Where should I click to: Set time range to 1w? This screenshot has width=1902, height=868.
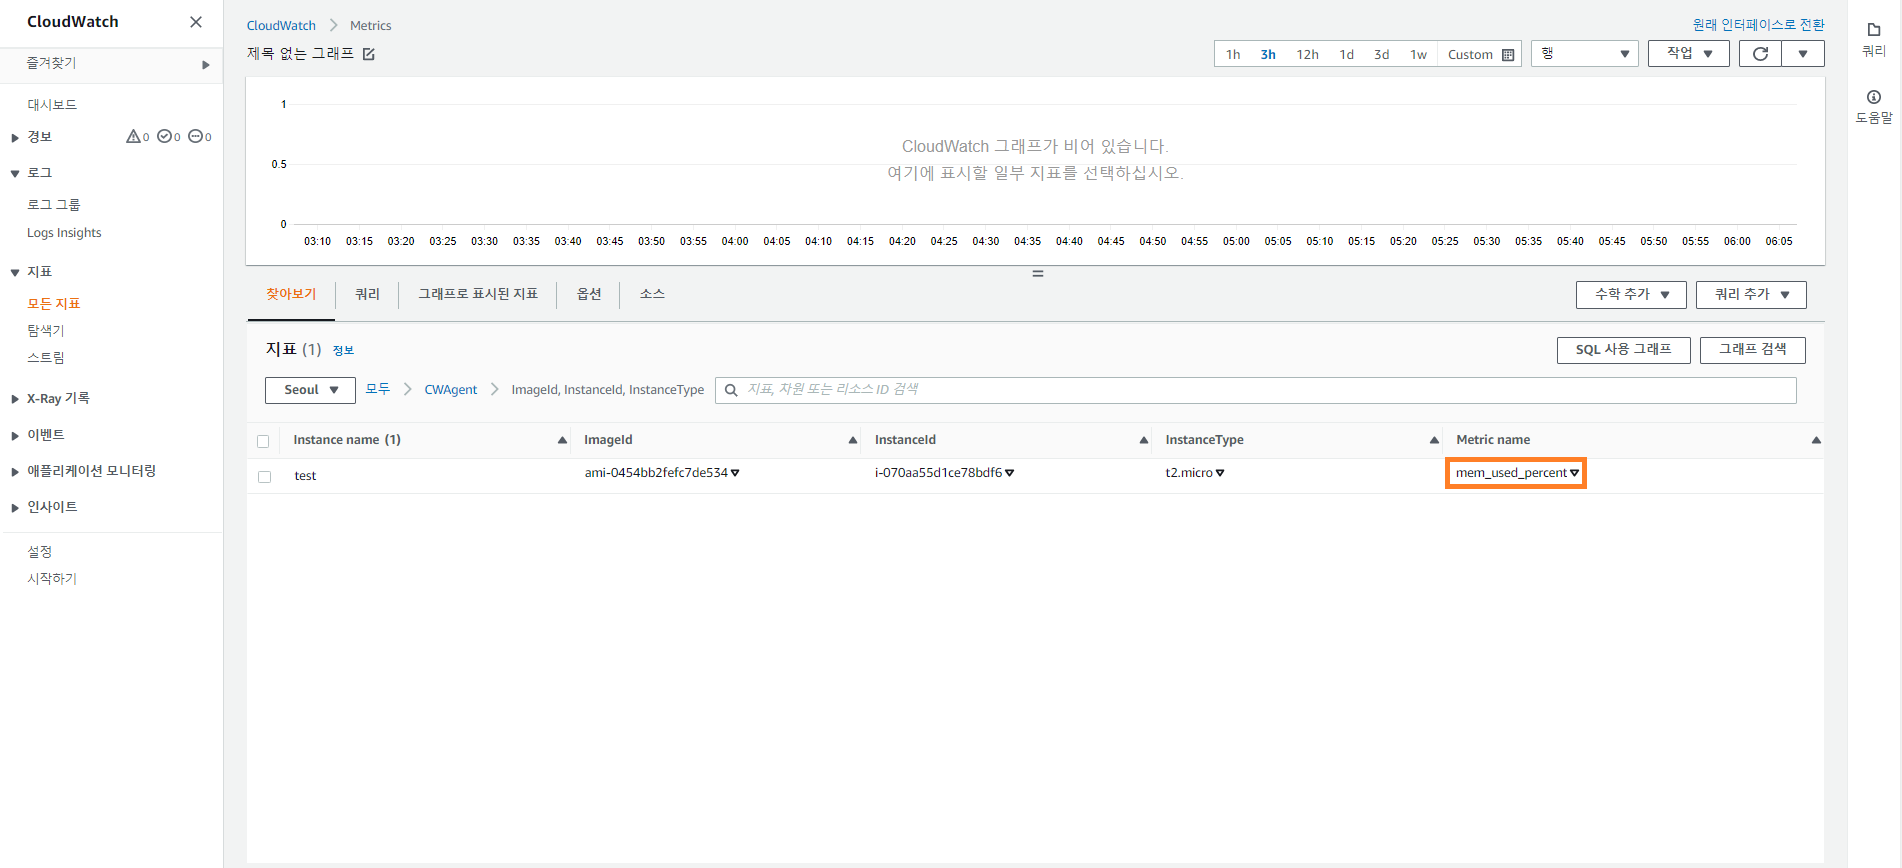pyautogui.click(x=1418, y=55)
